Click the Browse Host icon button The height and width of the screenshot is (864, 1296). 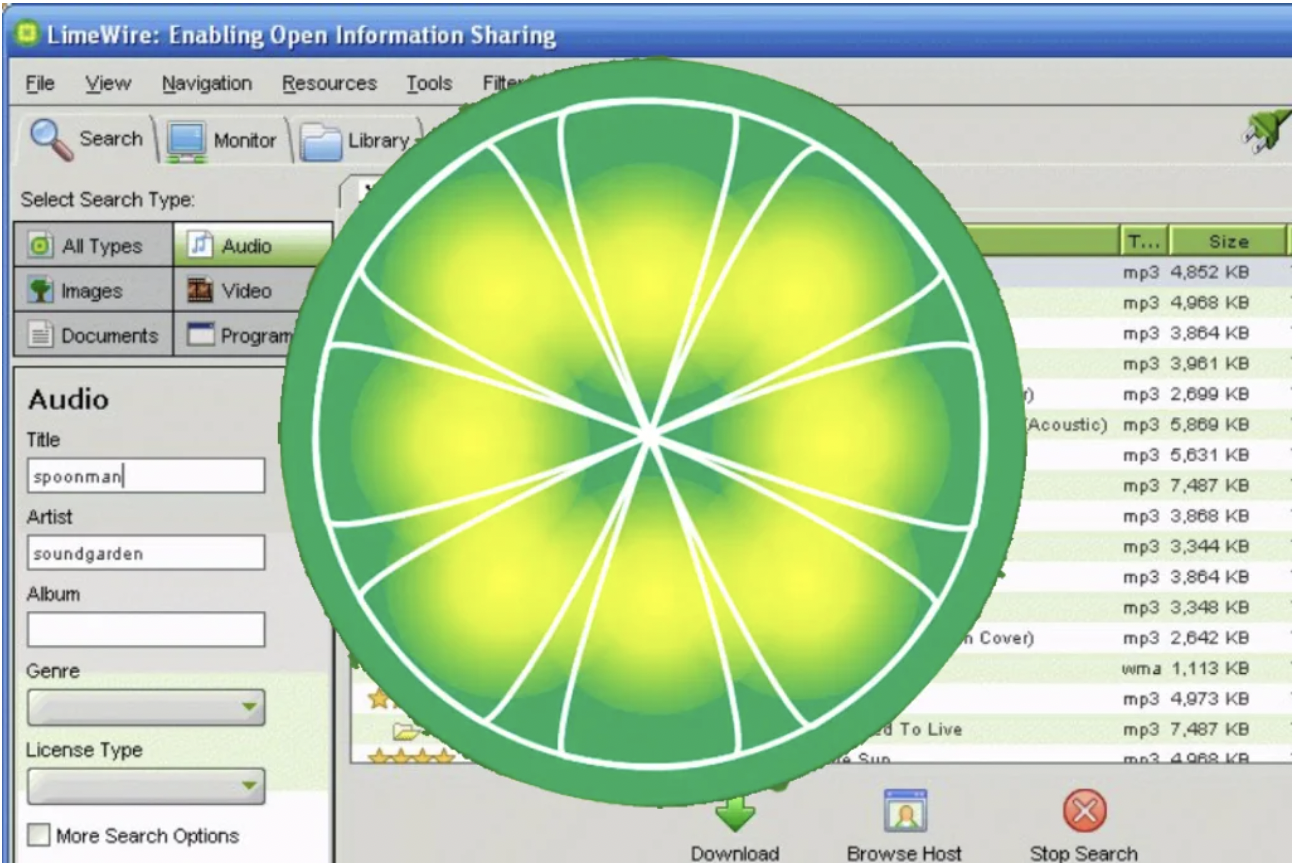tap(905, 811)
